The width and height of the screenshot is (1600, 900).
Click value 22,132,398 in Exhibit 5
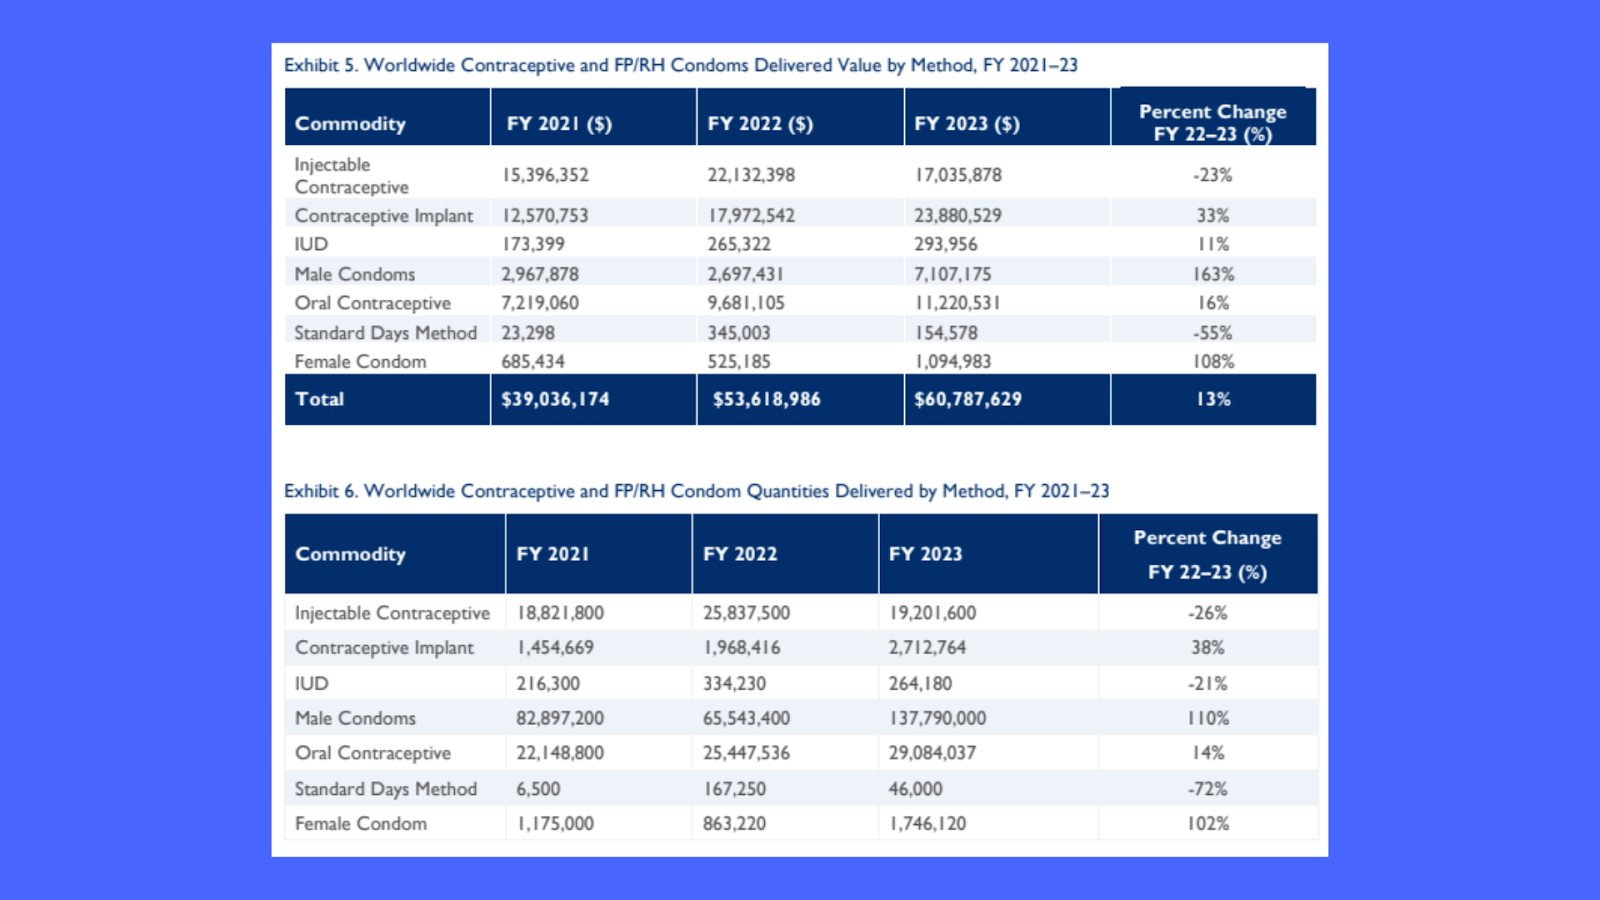tap(751, 175)
